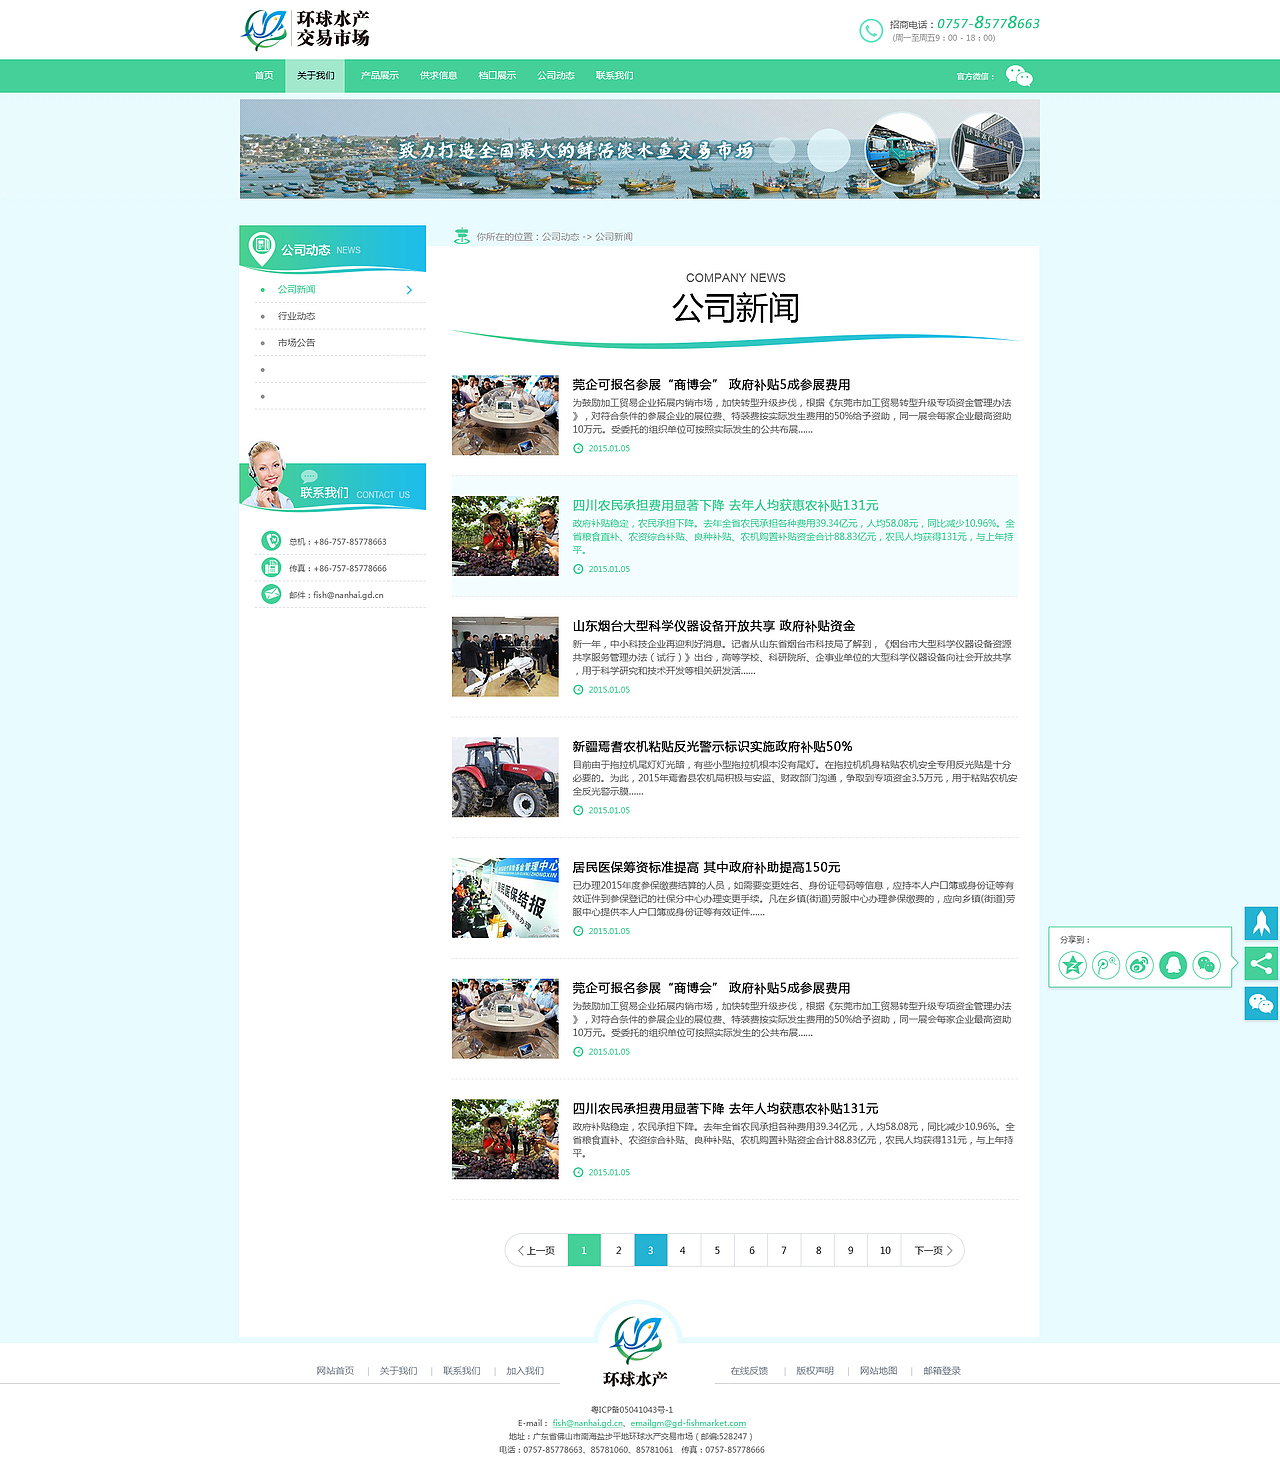Open article 居民医保筹资标准提高
The image size is (1280, 1472).
[x=706, y=867]
